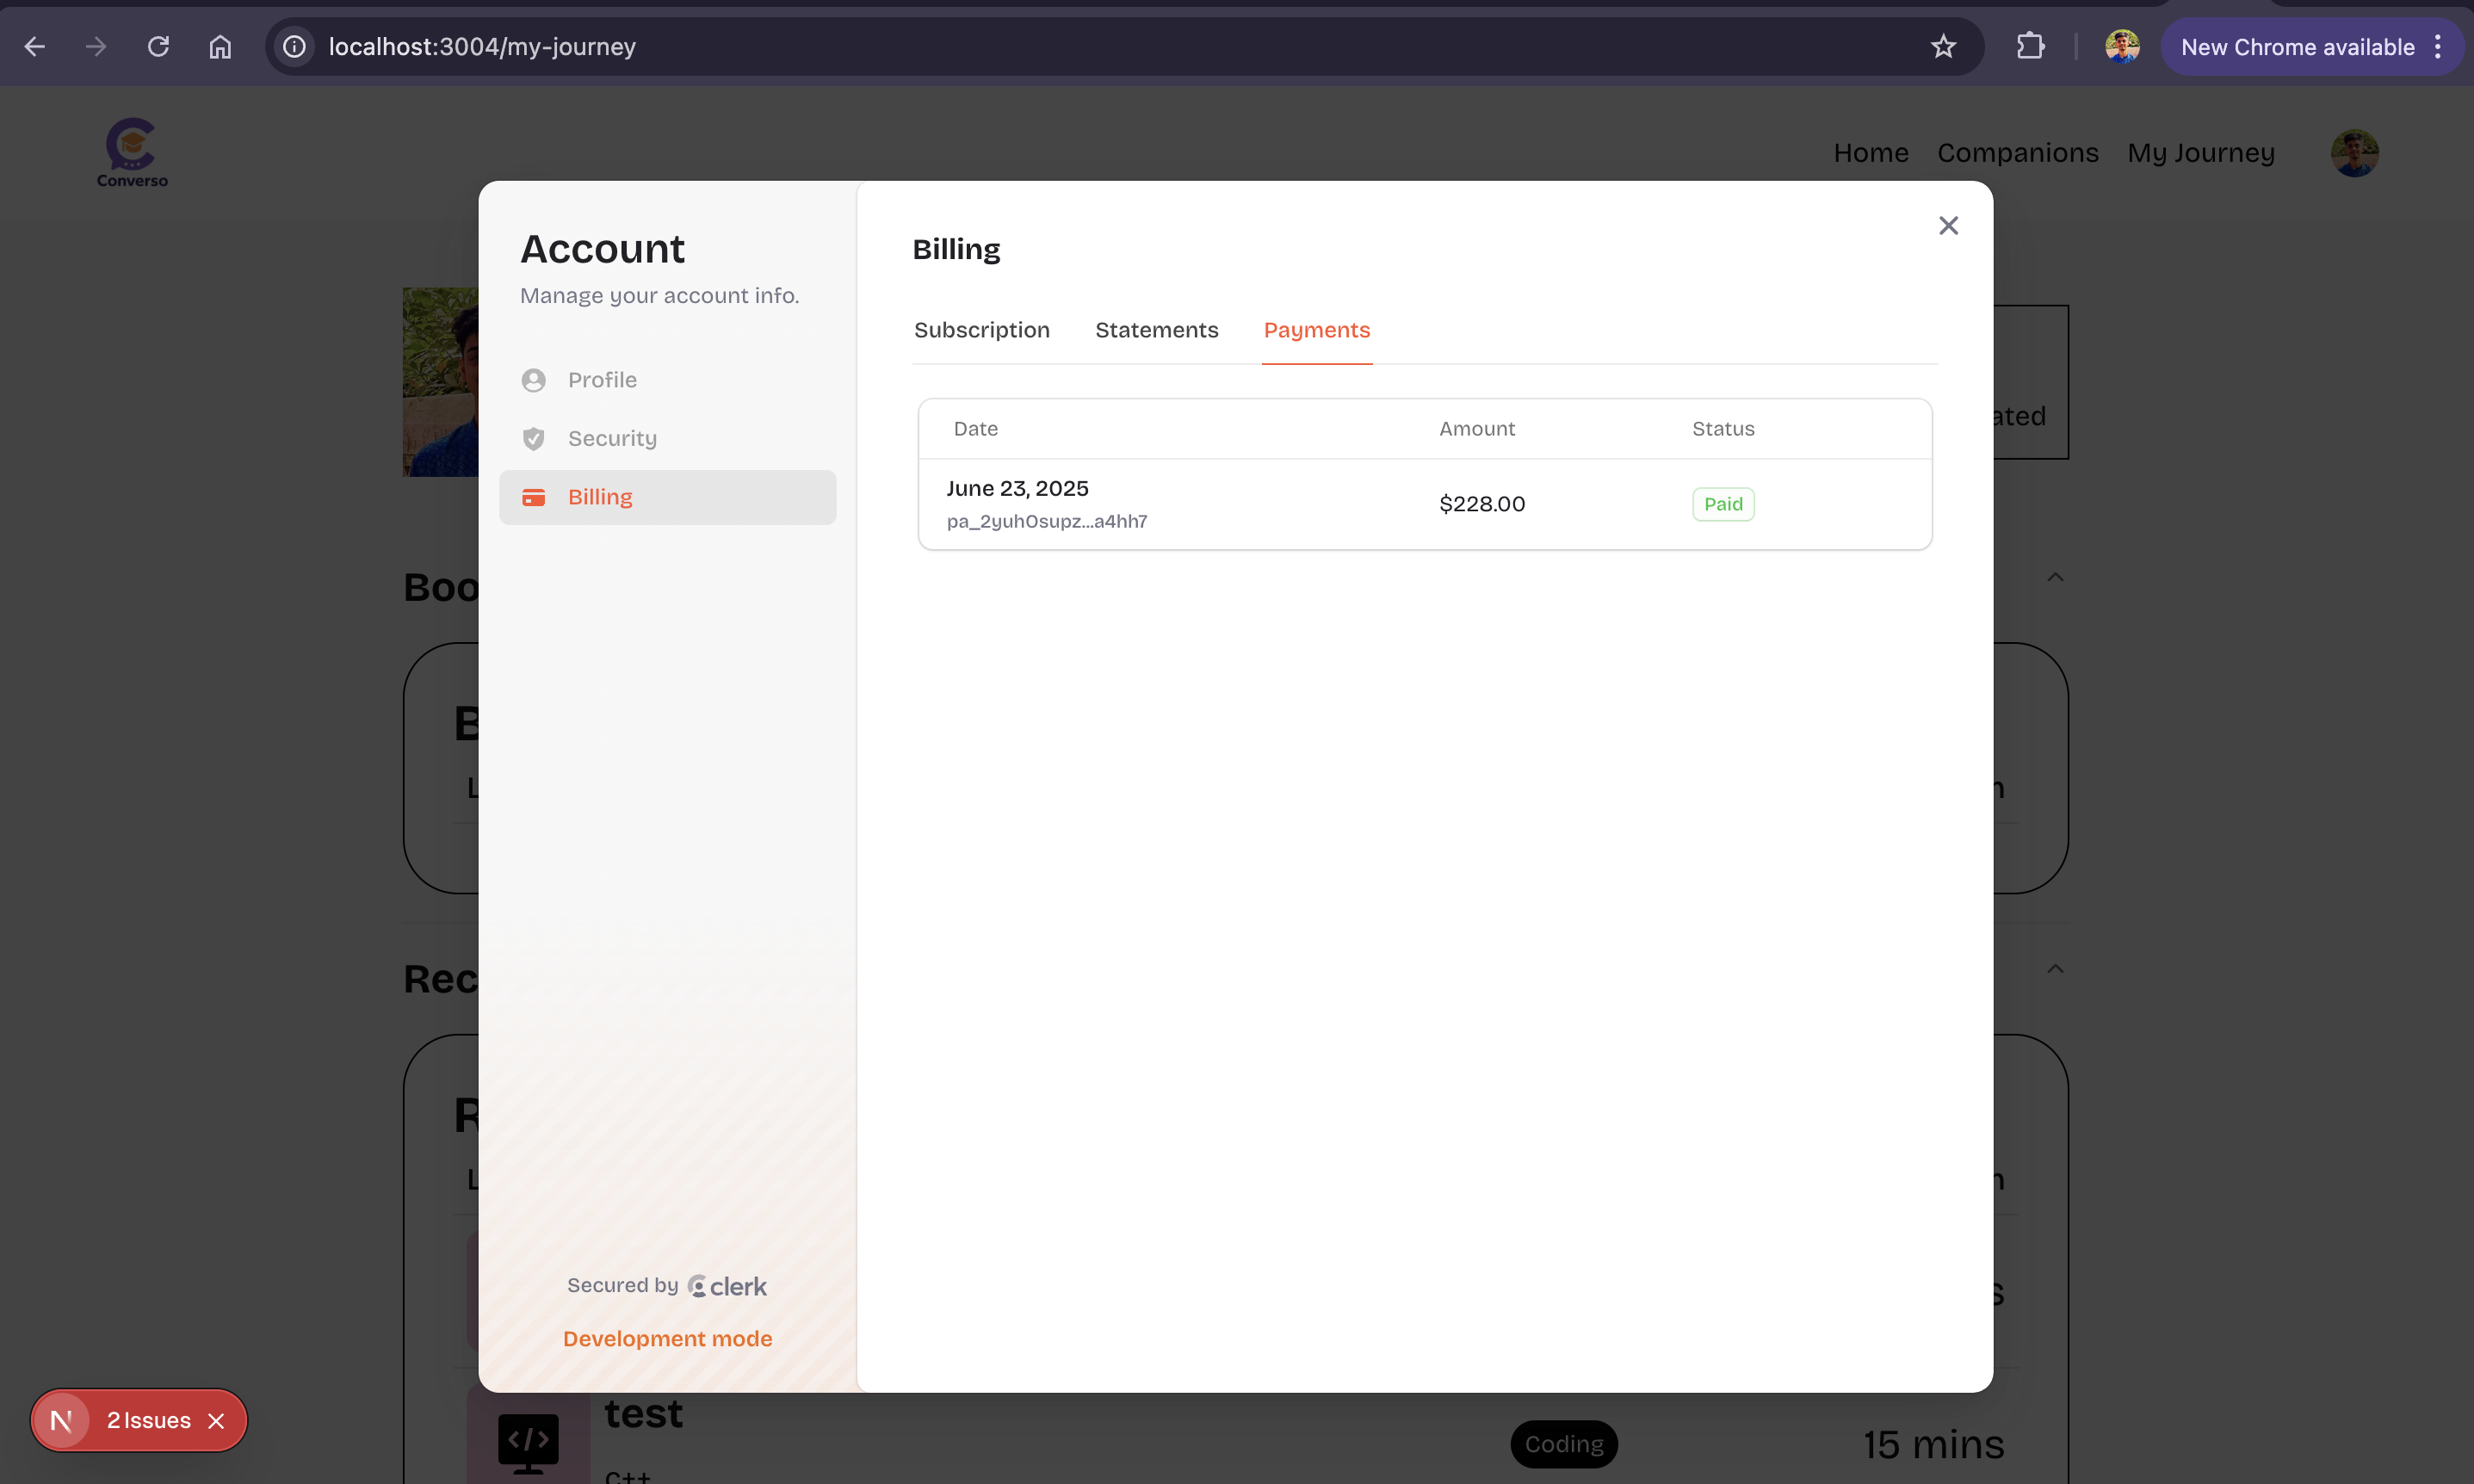Bookmark page with star icon
Screen dimensions: 2474x1484
(1942, 47)
